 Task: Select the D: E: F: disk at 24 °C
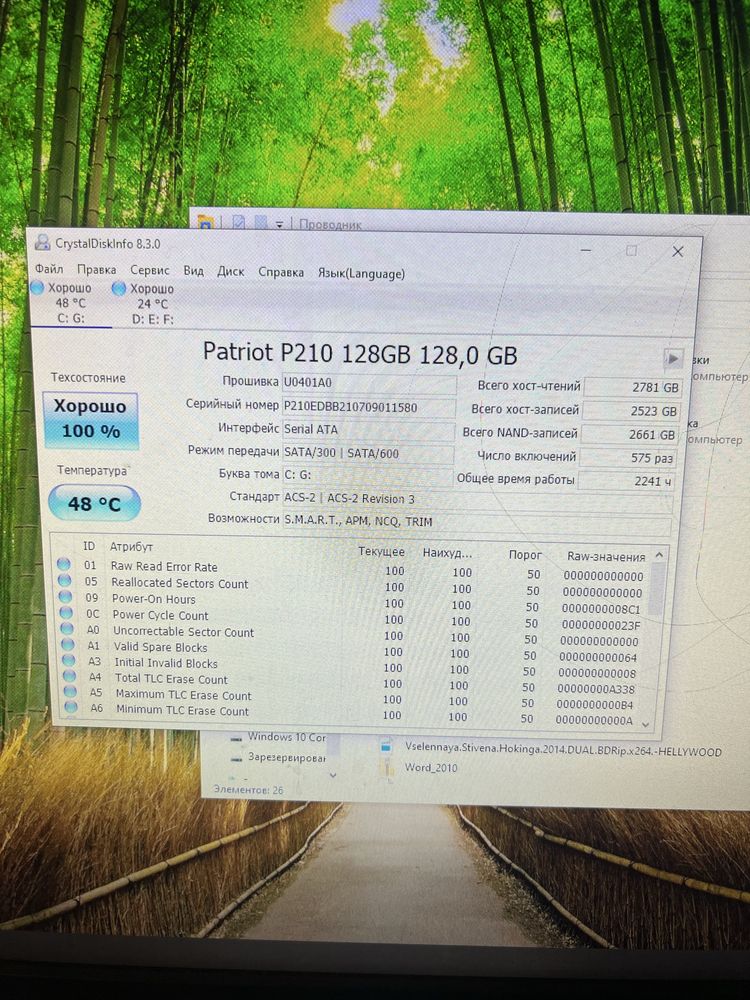tap(151, 304)
